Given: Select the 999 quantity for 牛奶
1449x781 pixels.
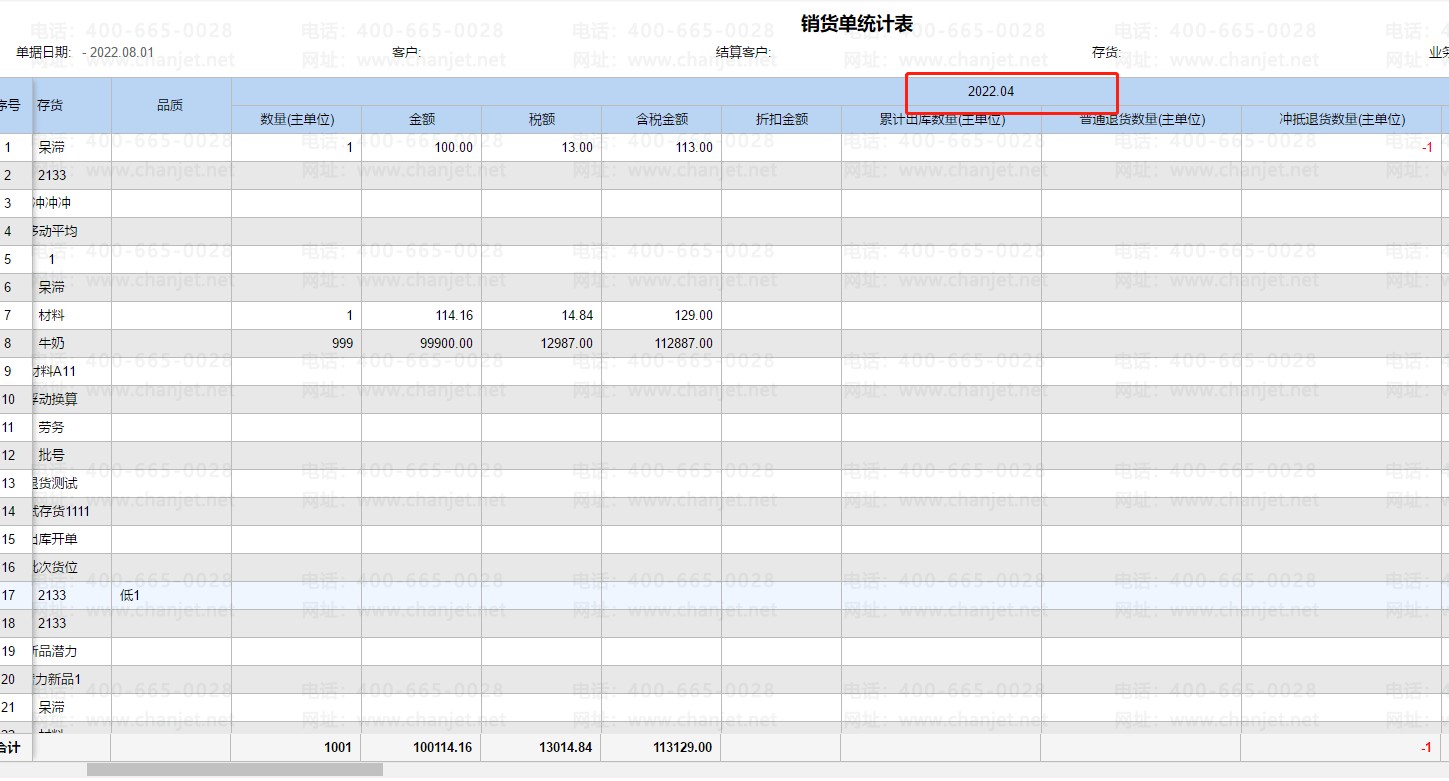Looking at the screenshot, I should [x=297, y=343].
